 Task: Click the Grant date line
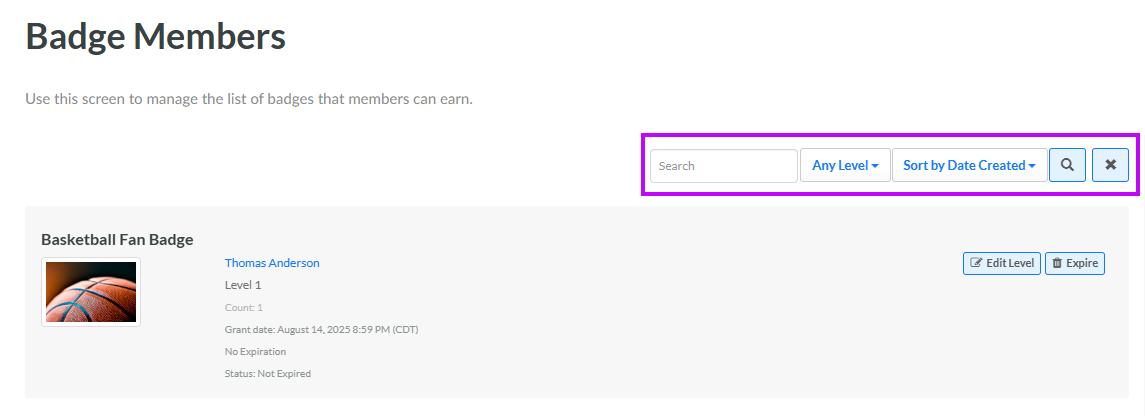pyautogui.click(x=321, y=329)
